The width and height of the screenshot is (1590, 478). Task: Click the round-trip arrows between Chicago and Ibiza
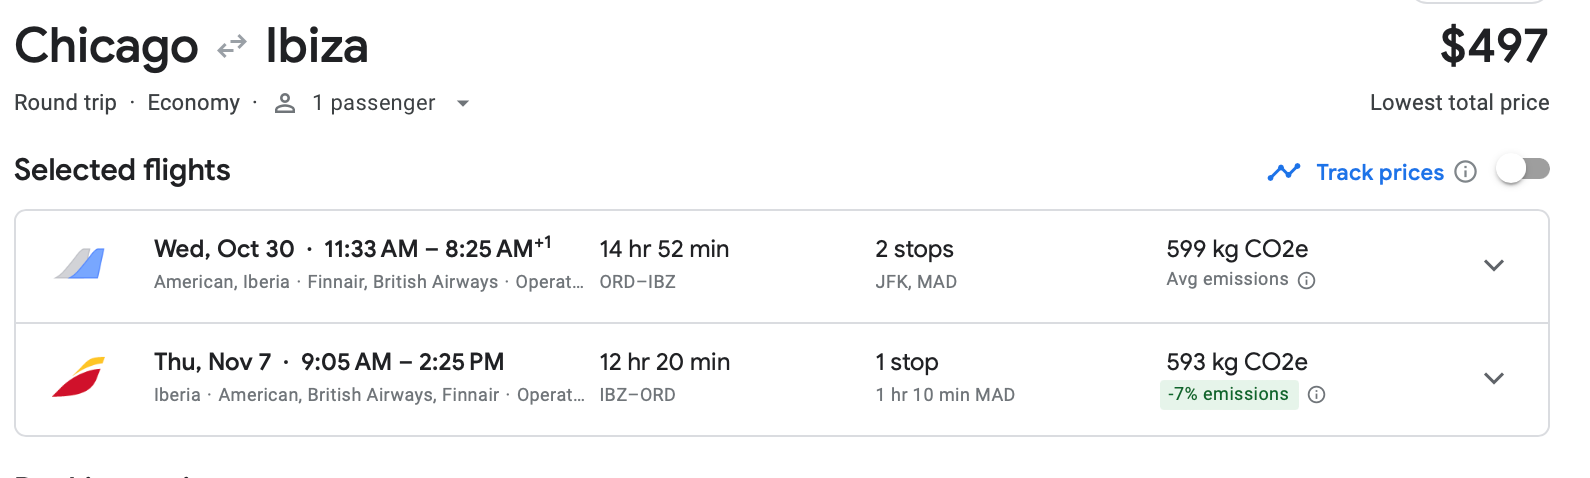(x=232, y=47)
